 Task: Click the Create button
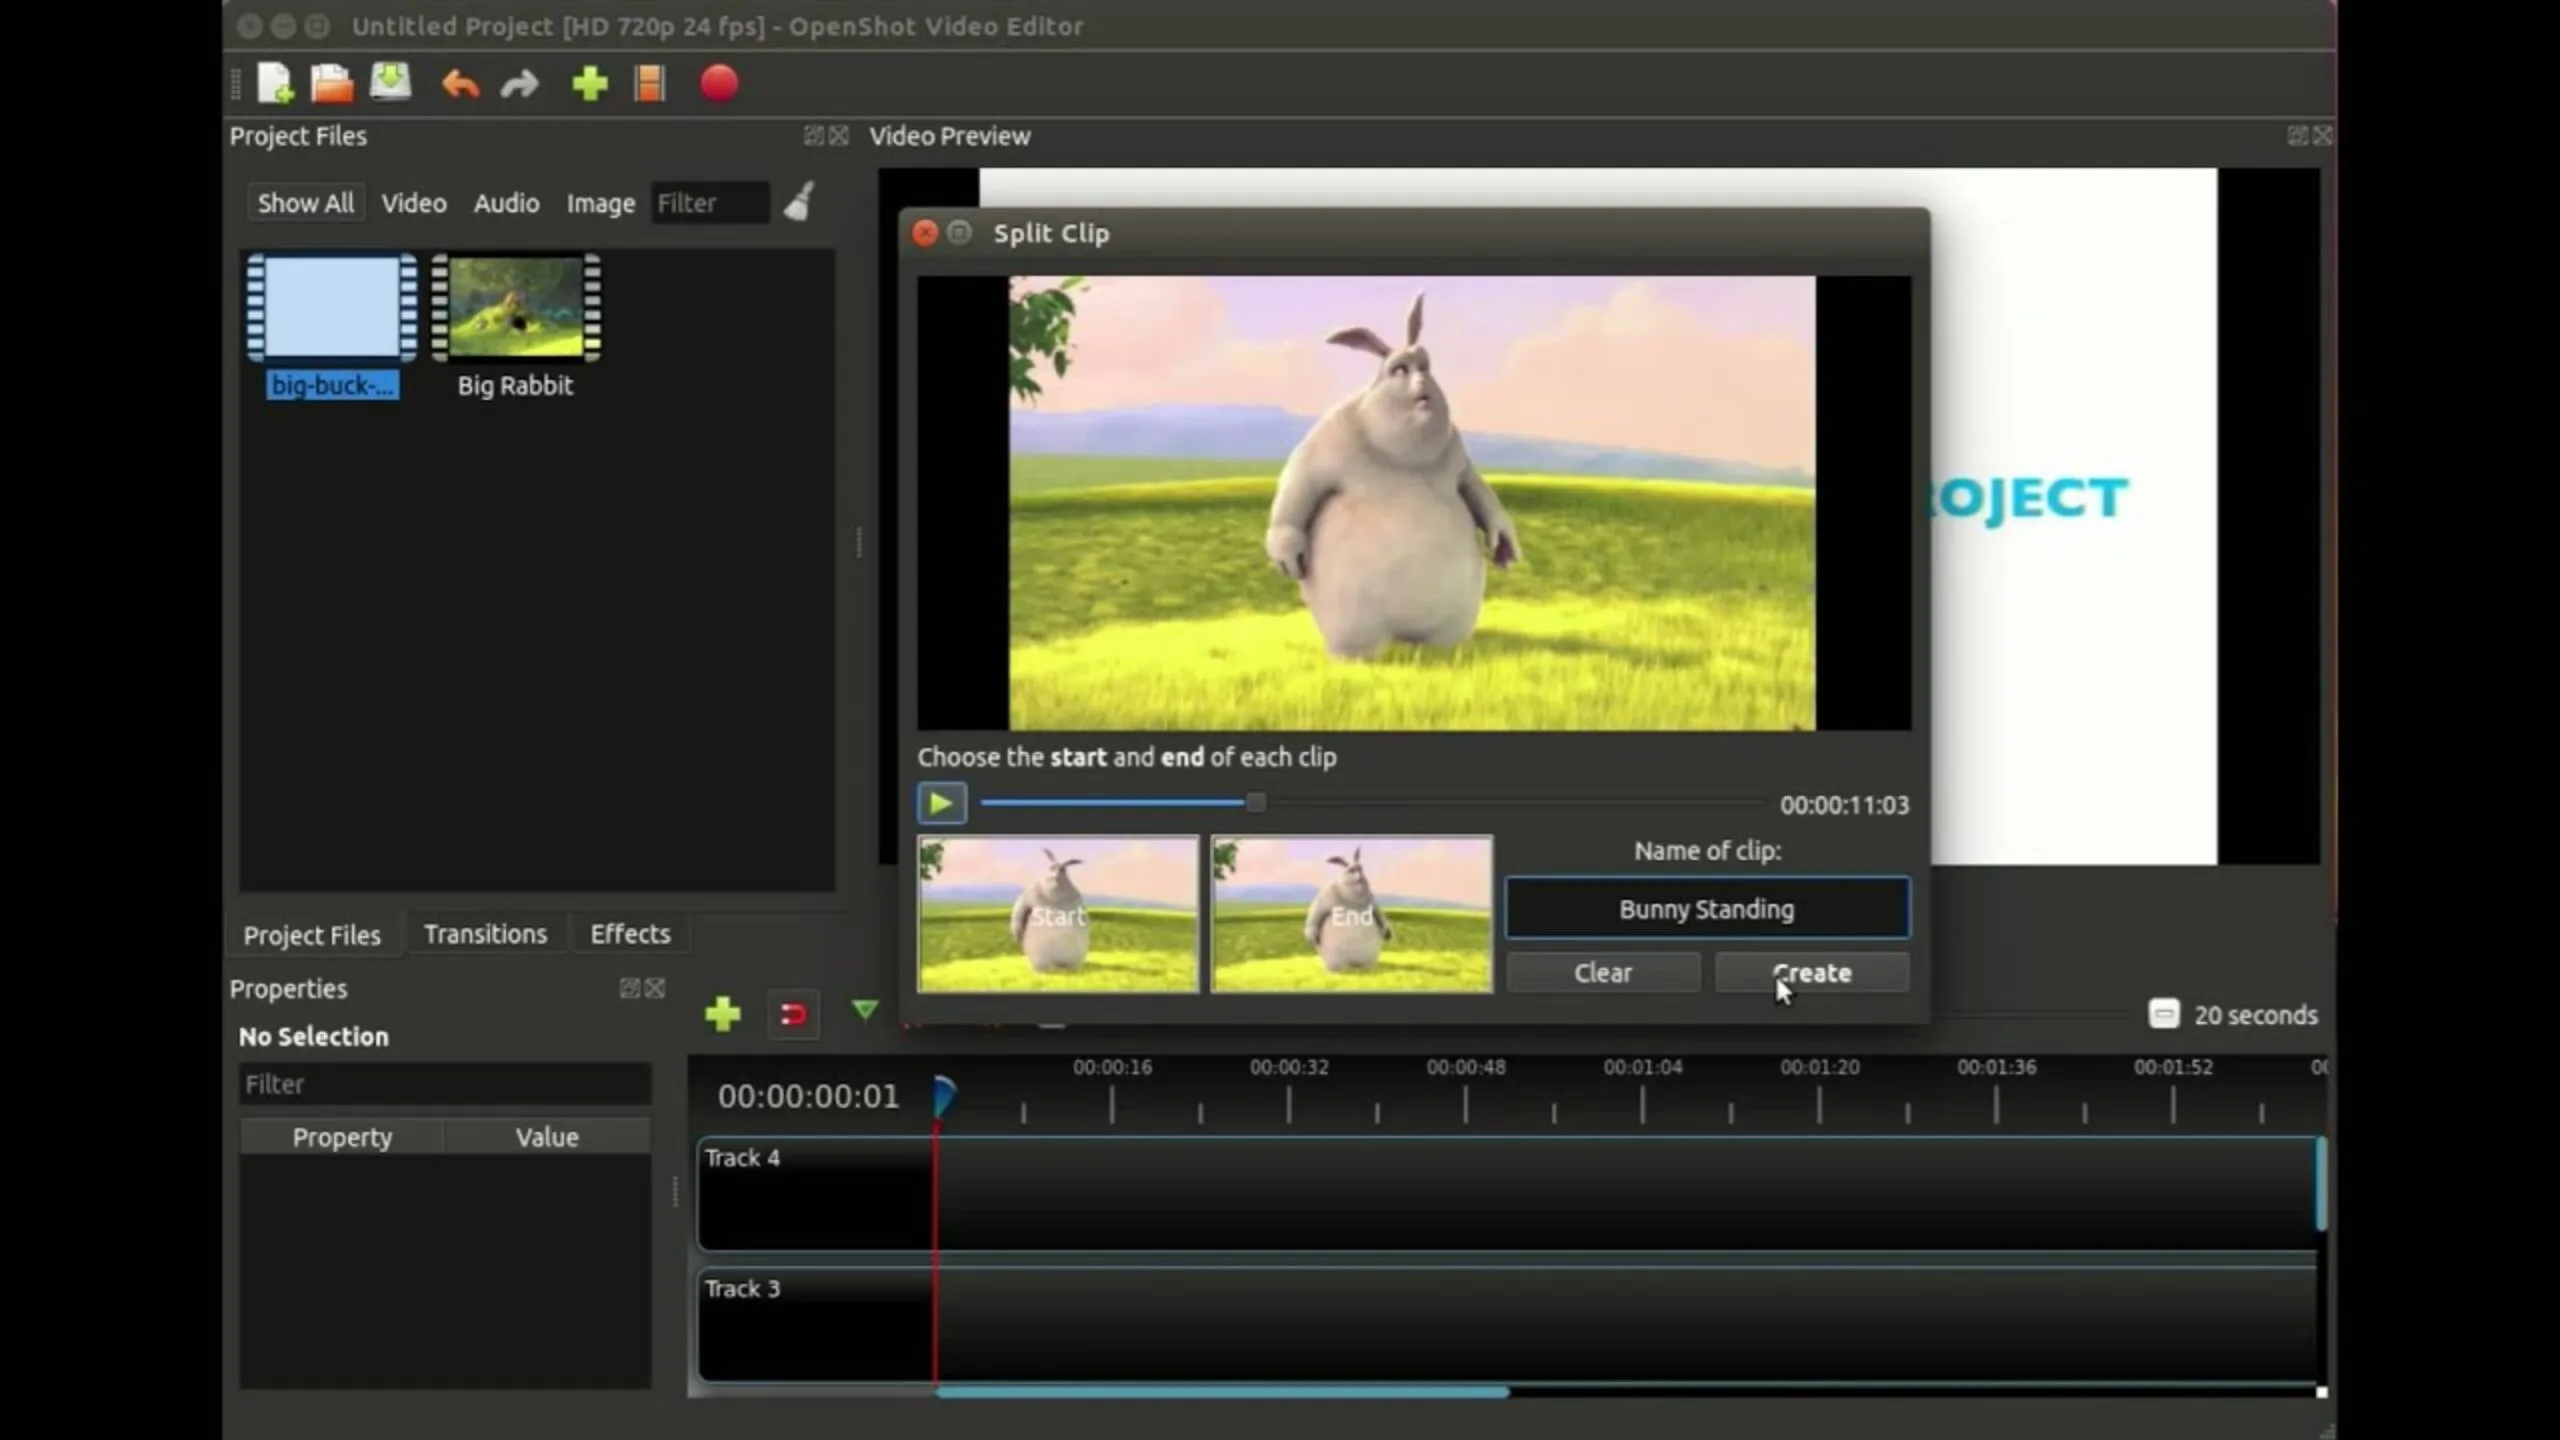(x=1812, y=972)
